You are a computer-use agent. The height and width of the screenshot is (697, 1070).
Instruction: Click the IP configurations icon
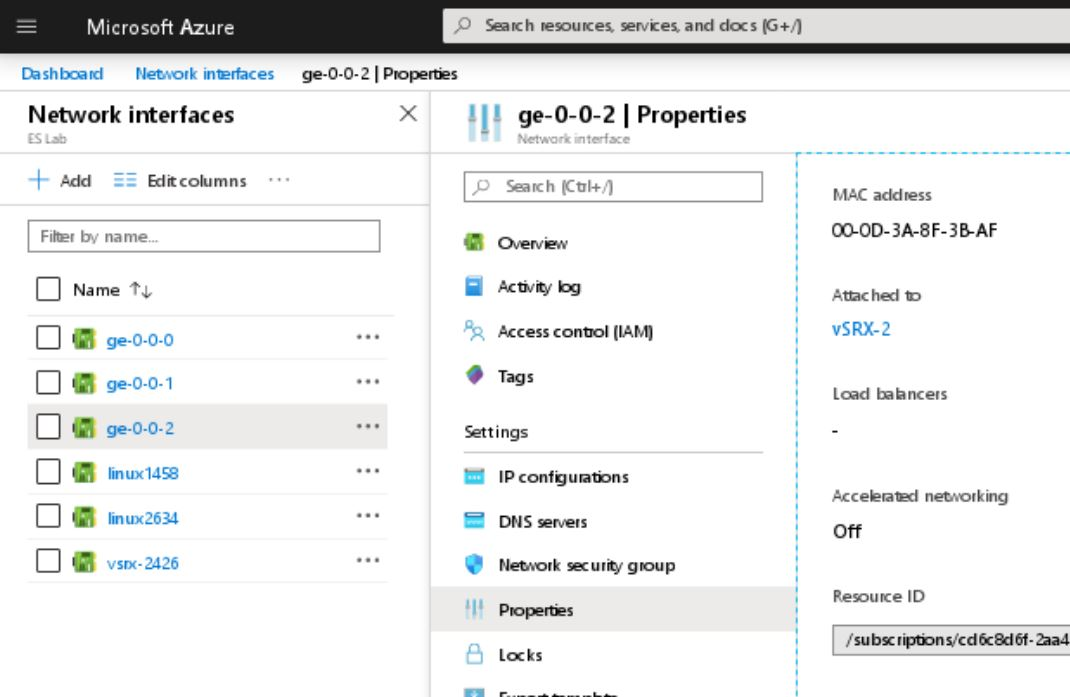coord(474,476)
